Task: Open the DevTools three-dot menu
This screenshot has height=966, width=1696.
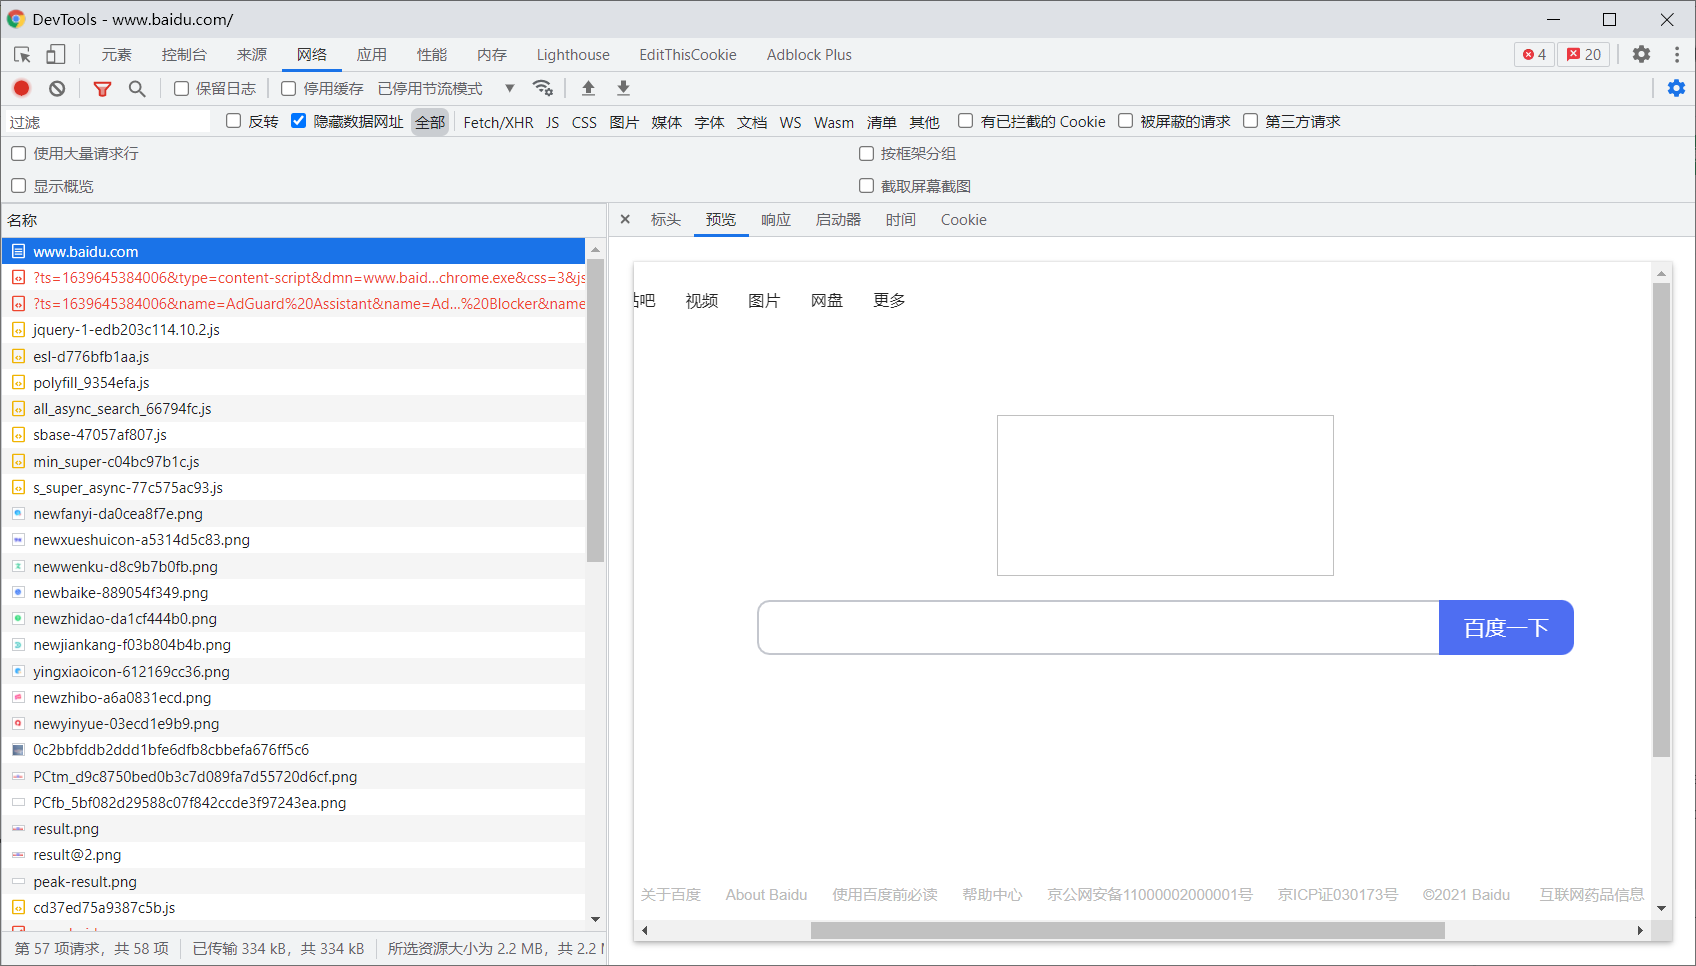Action: click(x=1677, y=55)
